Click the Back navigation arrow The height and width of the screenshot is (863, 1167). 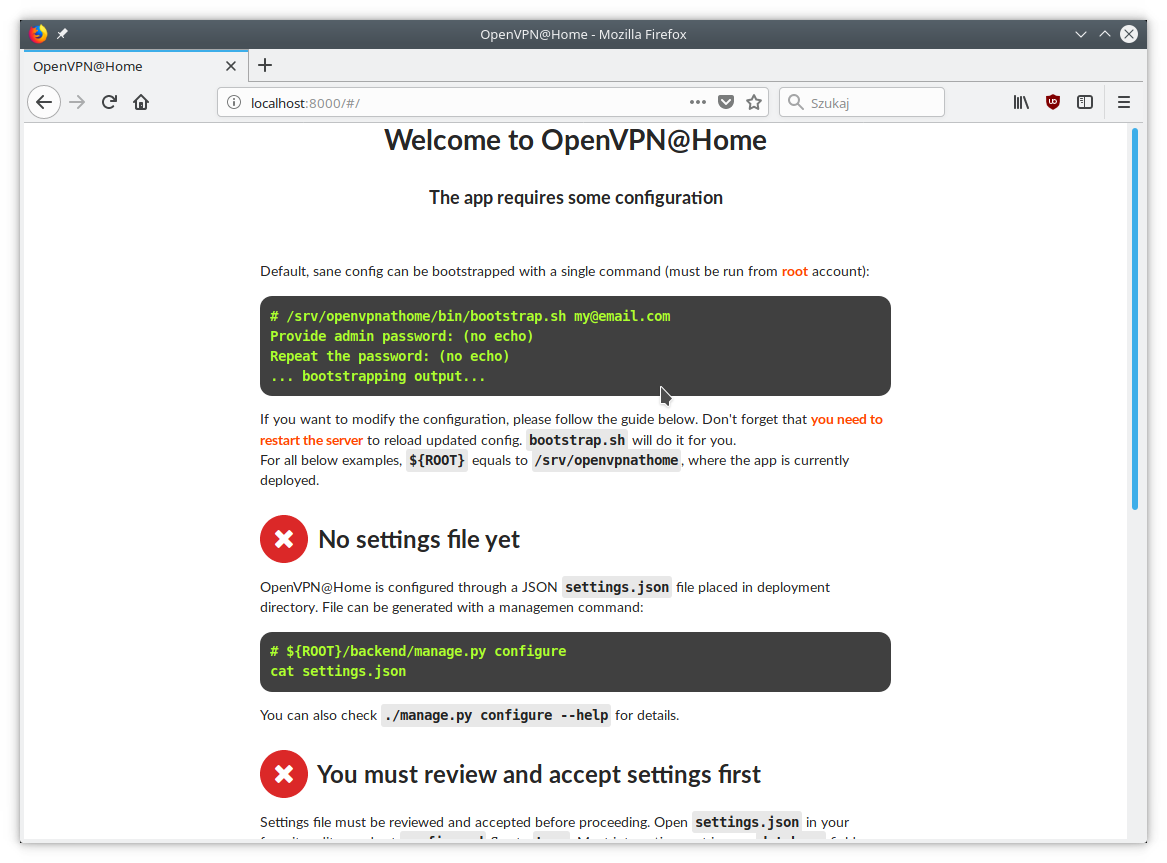[44, 102]
